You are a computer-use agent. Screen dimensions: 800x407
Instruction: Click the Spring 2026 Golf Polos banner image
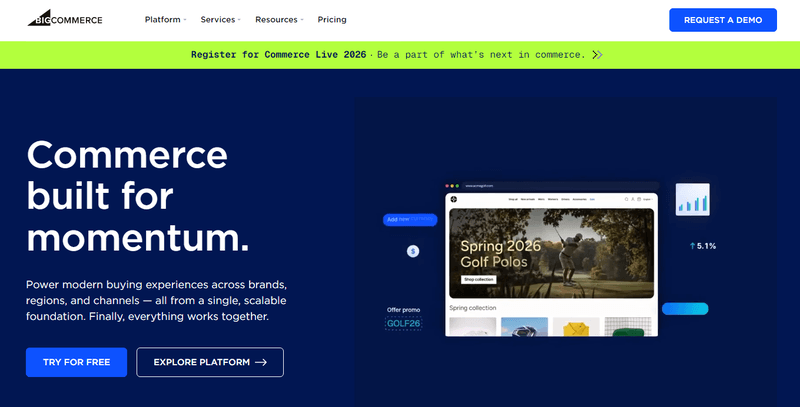(x=551, y=253)
